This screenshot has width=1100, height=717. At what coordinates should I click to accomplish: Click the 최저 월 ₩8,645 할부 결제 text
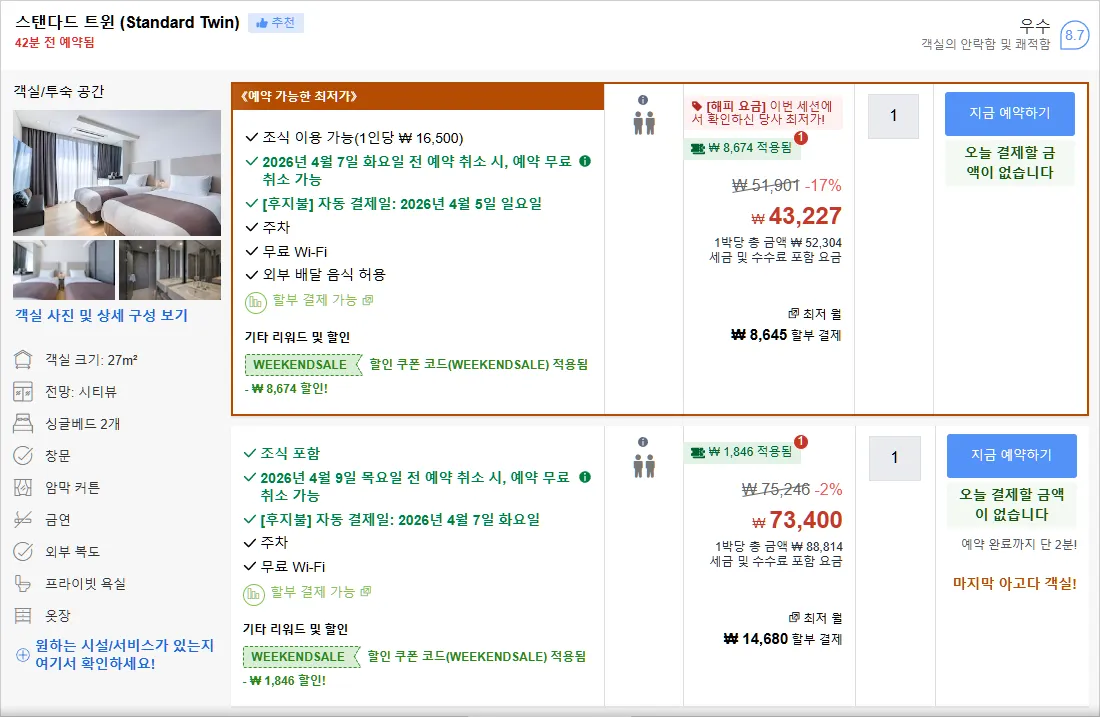[786, 325]
